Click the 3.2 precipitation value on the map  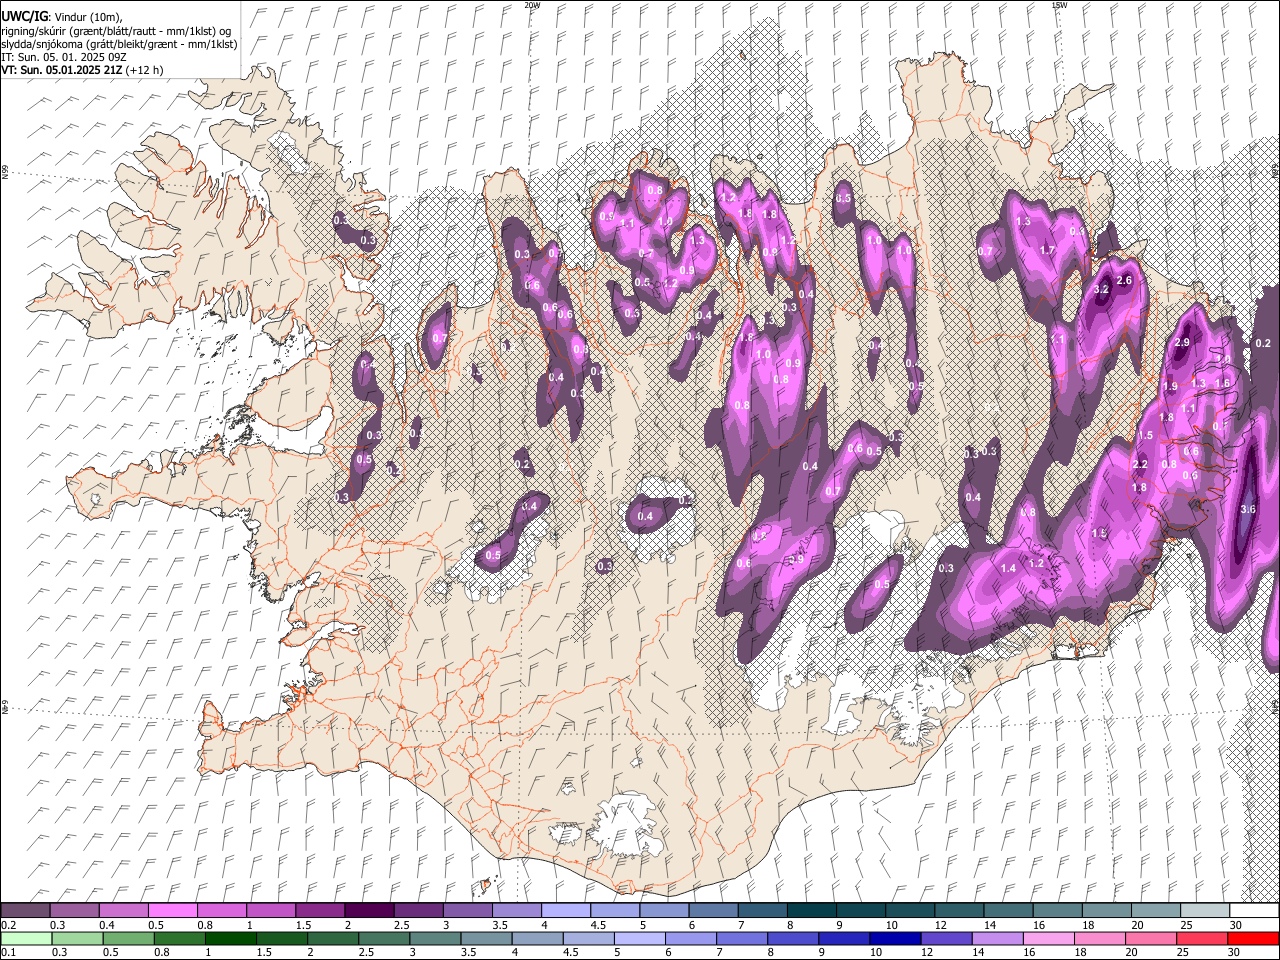[x=1102, y=289]
